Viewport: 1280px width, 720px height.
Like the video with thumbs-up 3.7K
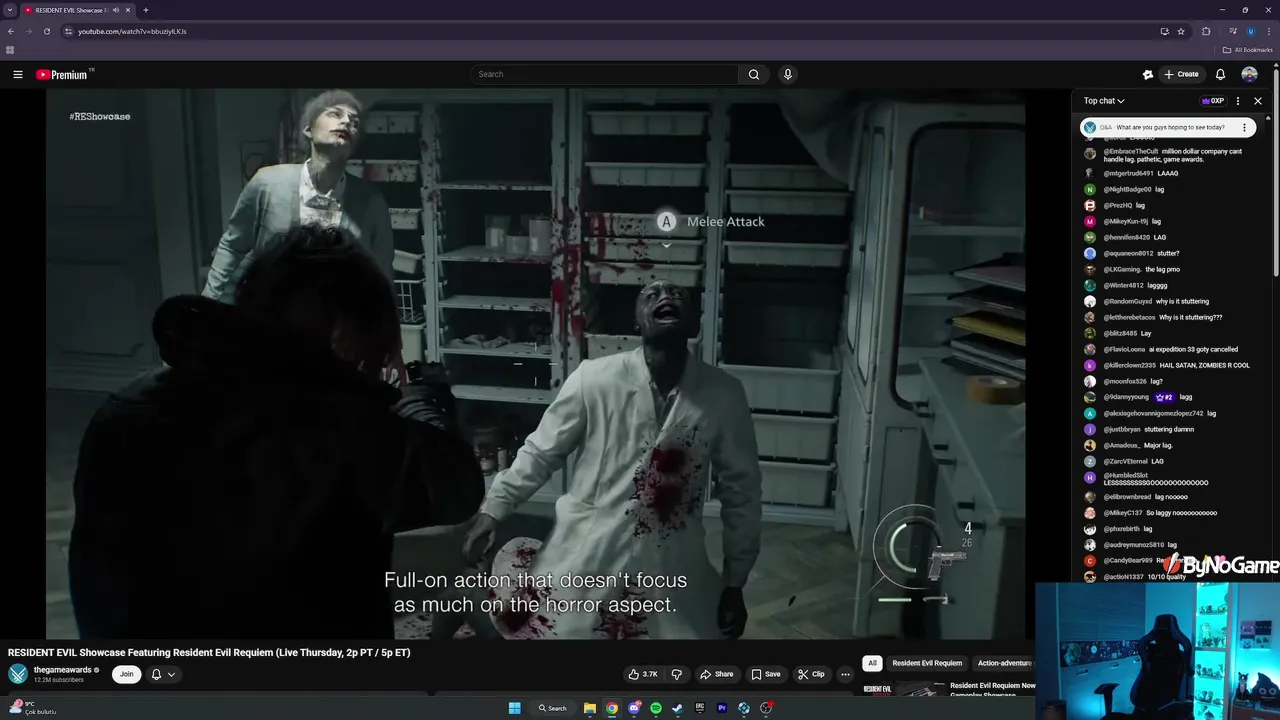pos(643,674)
